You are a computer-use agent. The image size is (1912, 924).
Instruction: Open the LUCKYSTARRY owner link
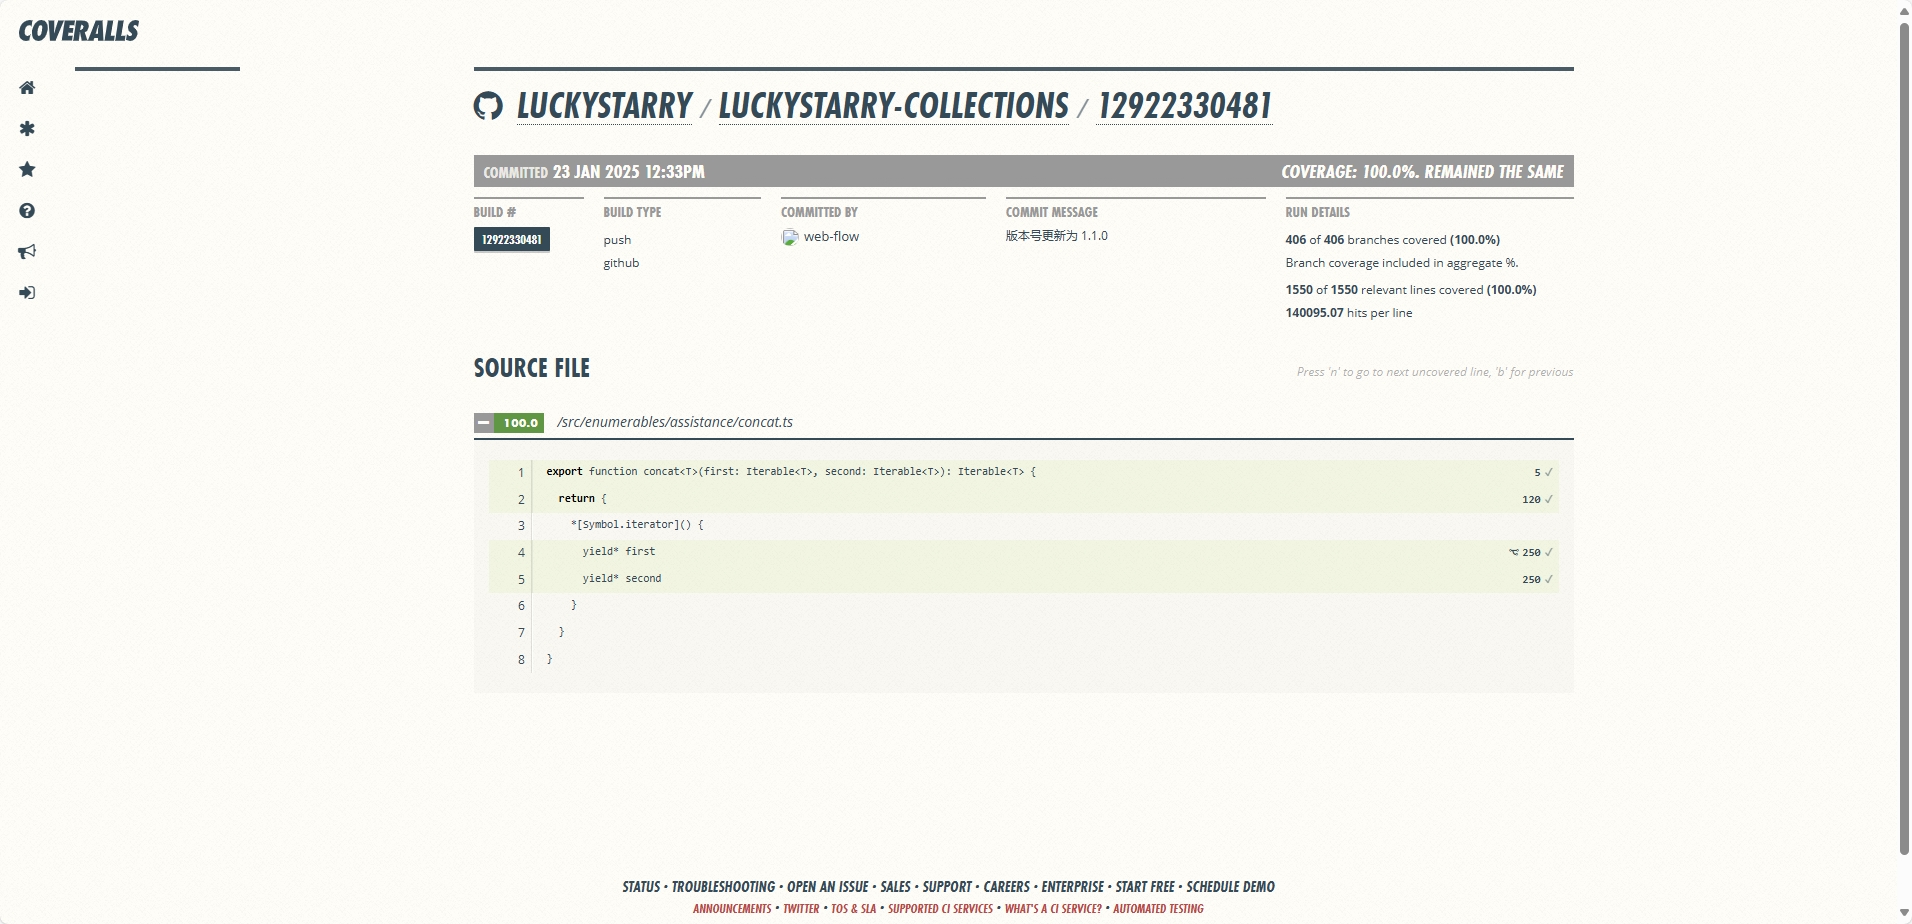coord(604,106)
